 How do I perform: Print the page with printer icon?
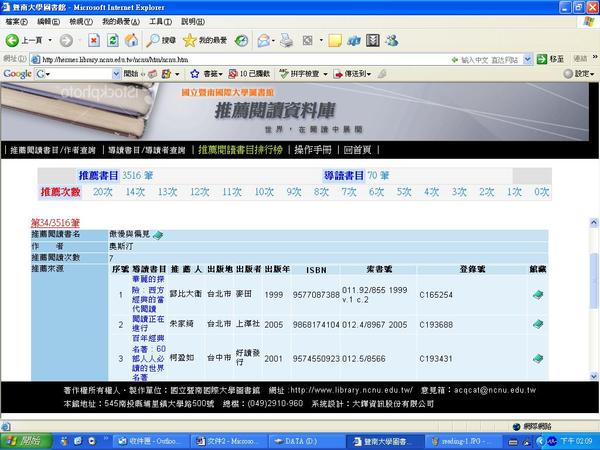point(287,40)
